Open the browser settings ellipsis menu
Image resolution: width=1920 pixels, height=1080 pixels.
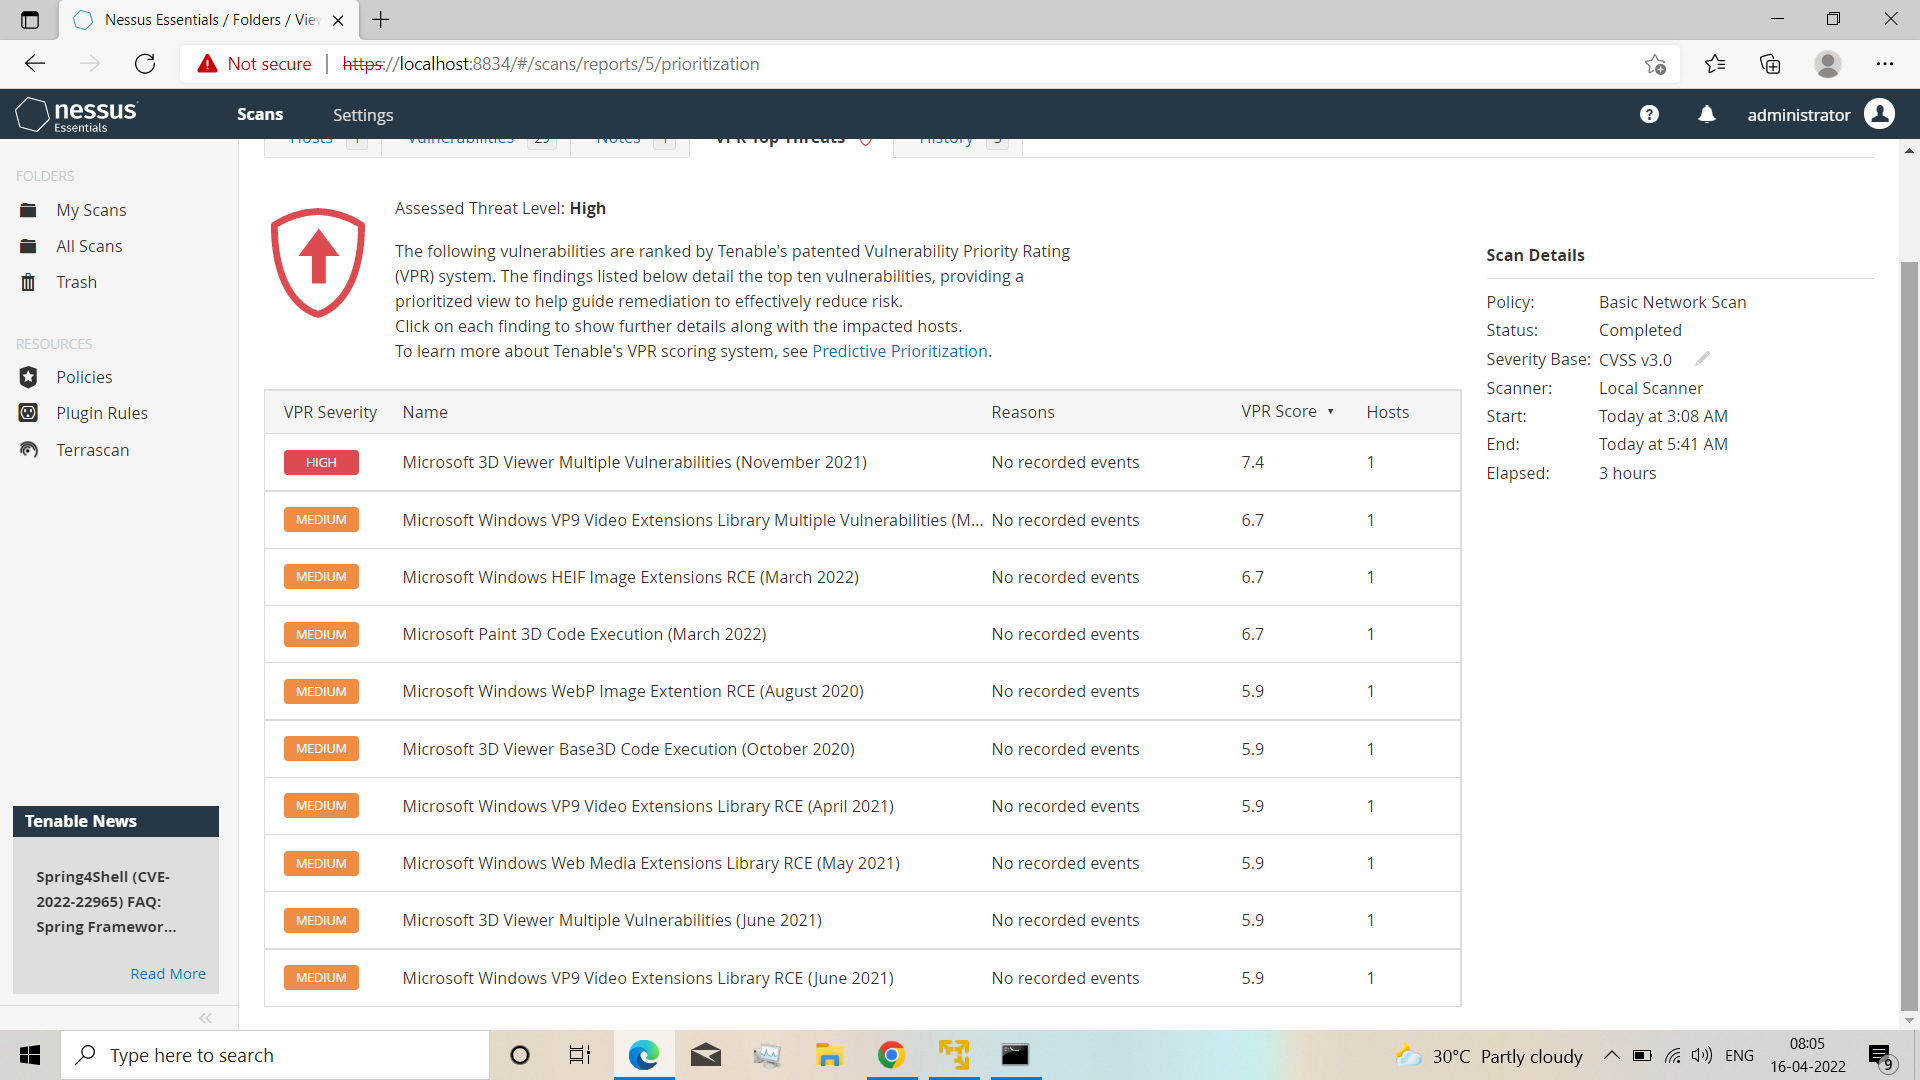coord(1885,64)
